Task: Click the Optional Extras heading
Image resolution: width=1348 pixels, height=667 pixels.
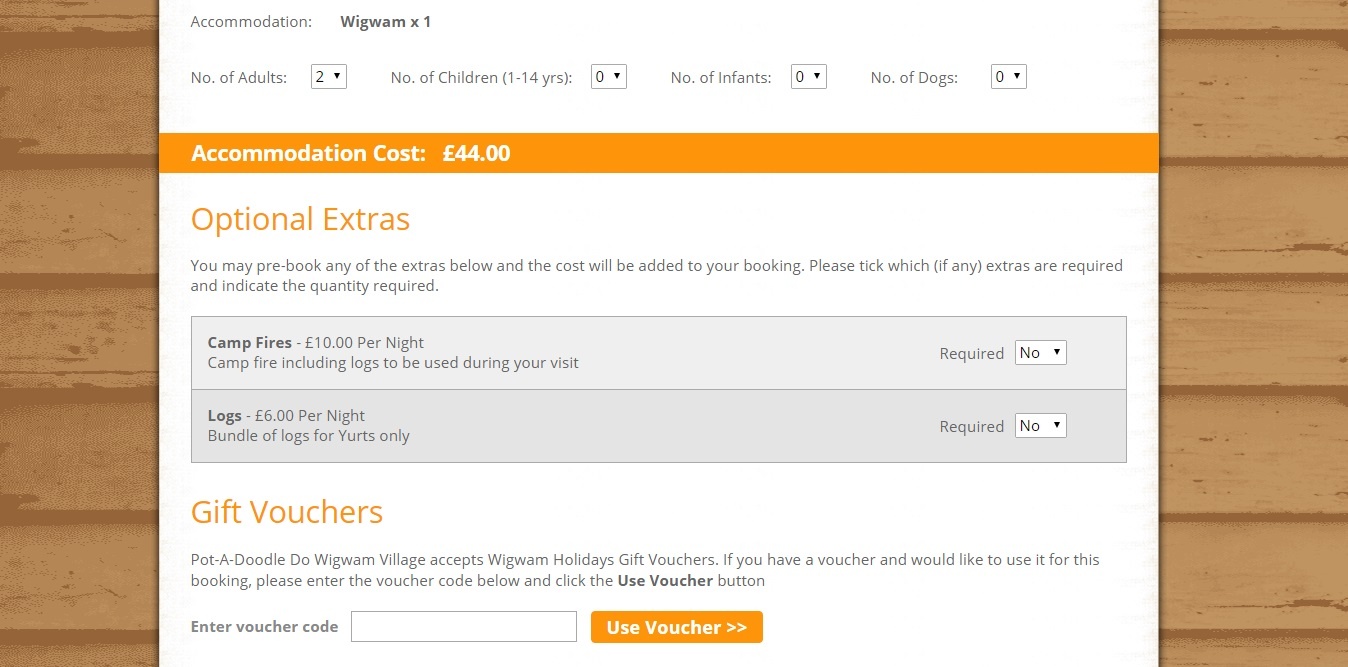Action: click(x=301, y=219)
